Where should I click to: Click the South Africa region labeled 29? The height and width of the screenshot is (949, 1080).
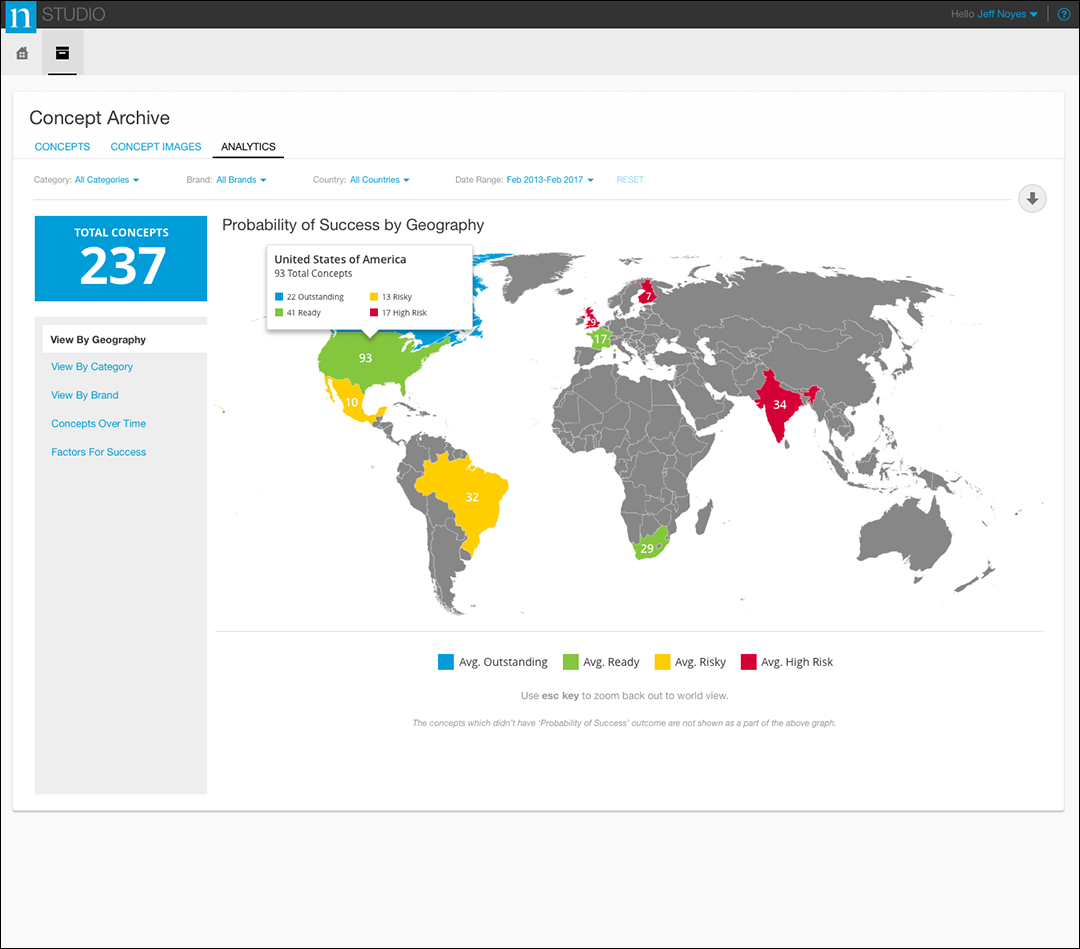click(x=649, y=548)
